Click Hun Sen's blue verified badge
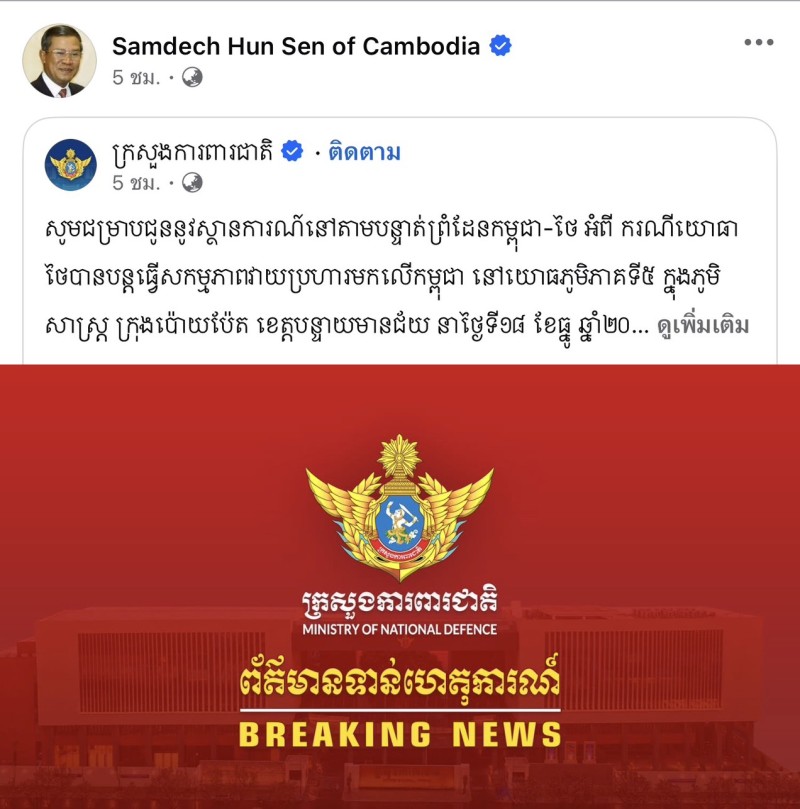 500,46
